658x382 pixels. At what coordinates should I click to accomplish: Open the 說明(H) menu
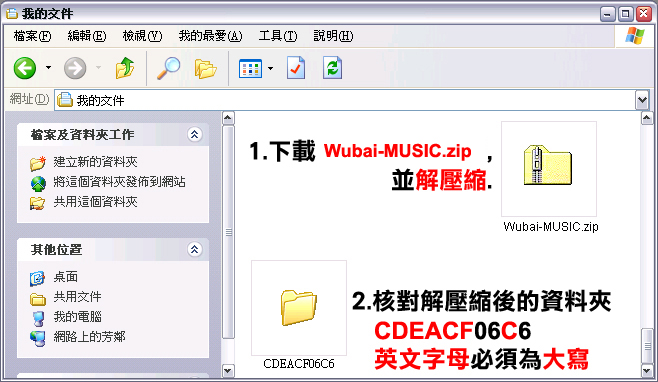(333, 36)
